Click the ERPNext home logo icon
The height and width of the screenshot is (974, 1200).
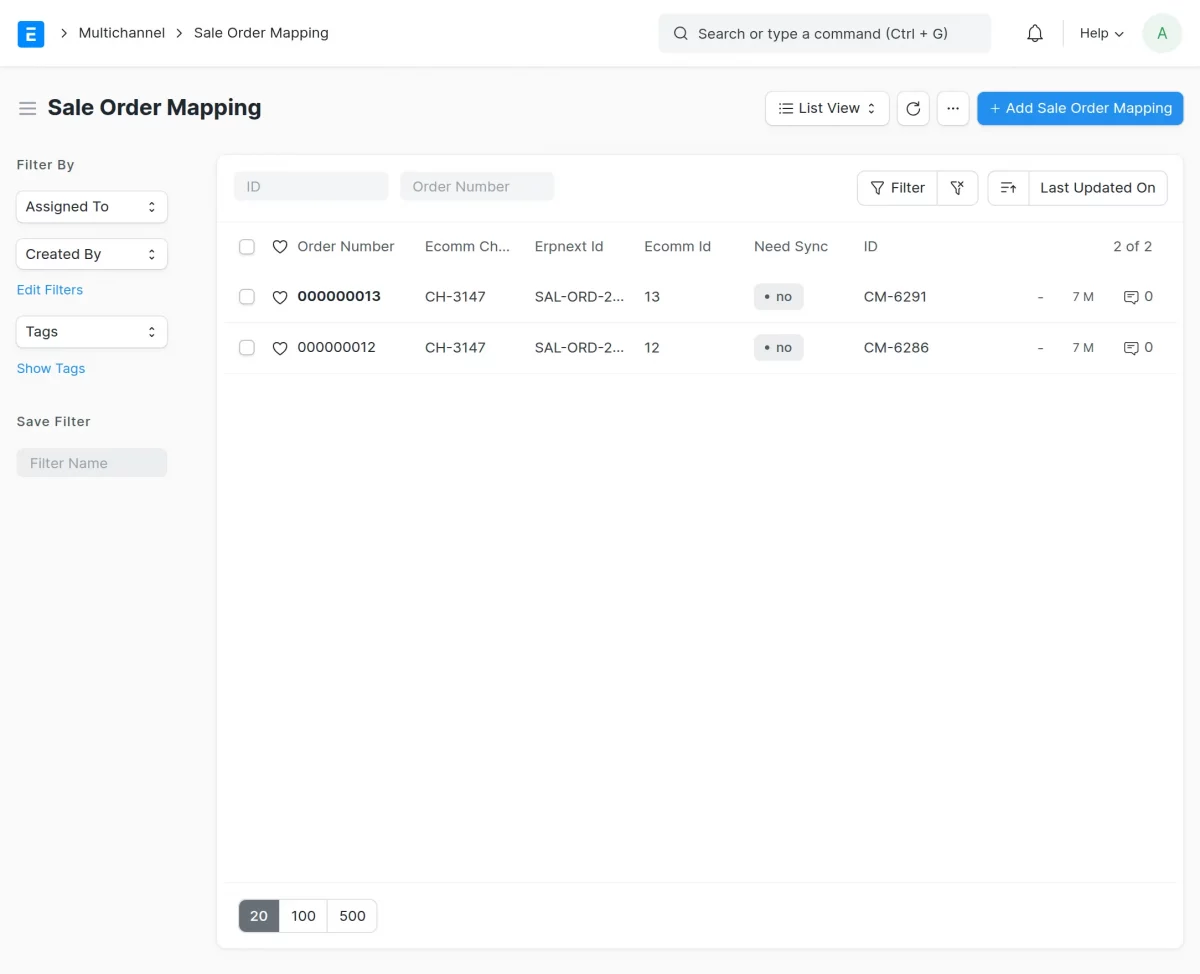tap(31, 33)
